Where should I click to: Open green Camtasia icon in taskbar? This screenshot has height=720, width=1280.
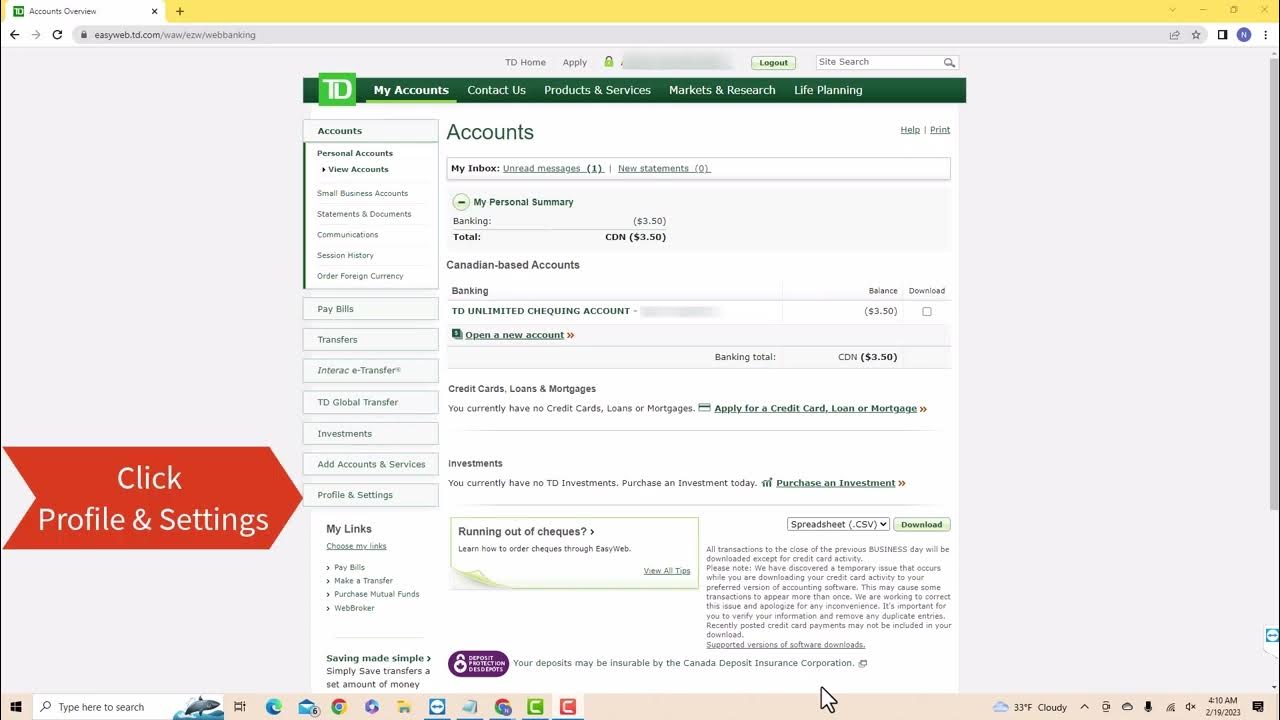[x=535, y=707]
